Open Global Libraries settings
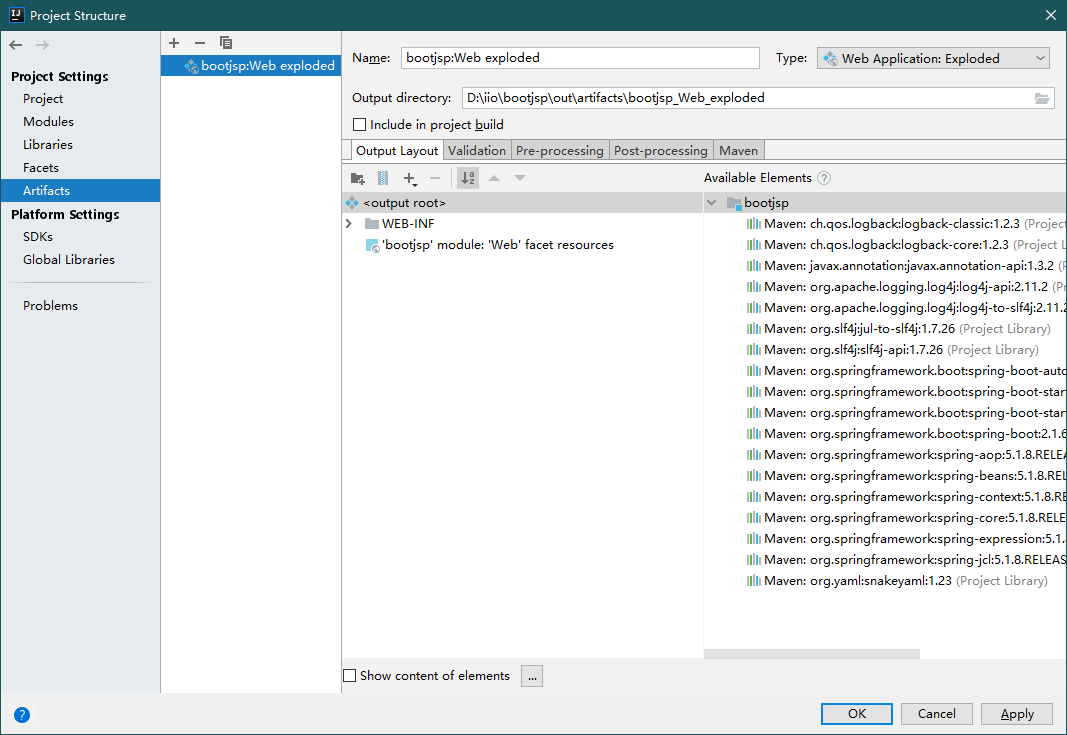Screen dimensions: 1067x735 point(69,260)
